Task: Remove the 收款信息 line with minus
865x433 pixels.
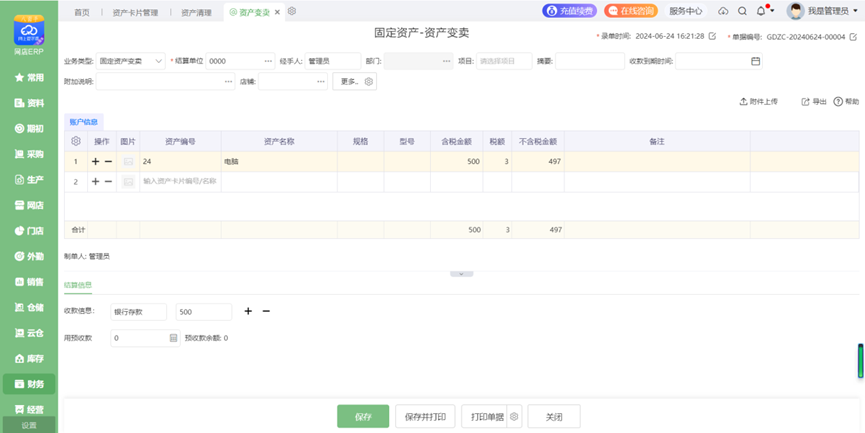Action: pos(266,311)
